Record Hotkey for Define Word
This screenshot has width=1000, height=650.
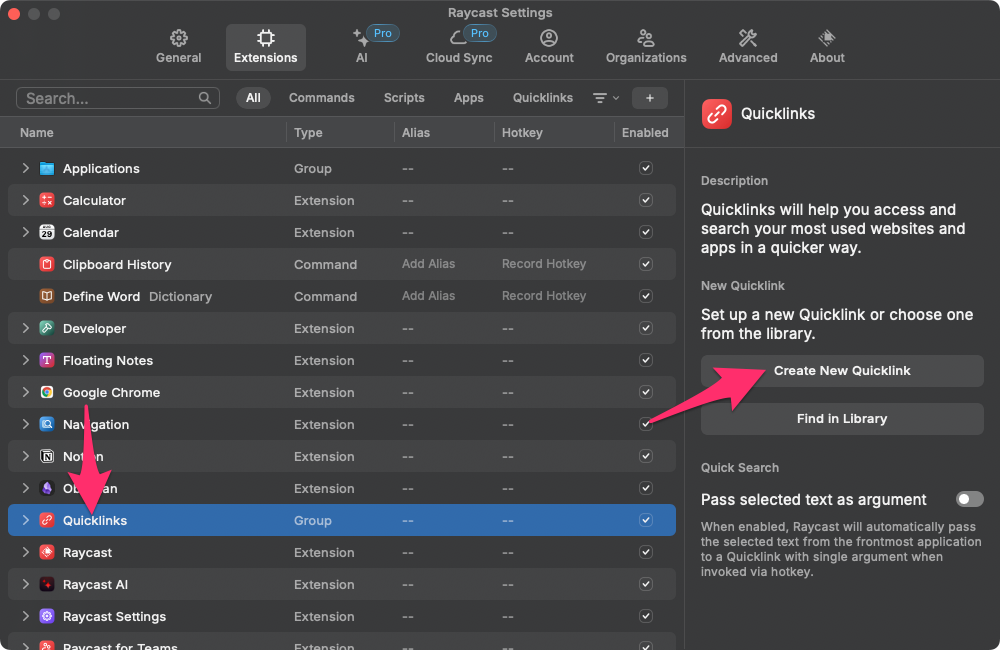(x=544, y=295)
